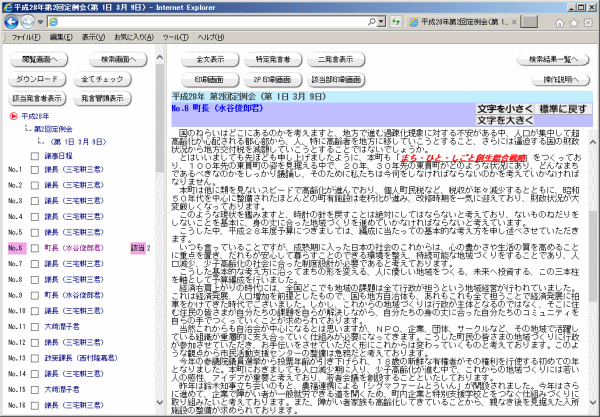The height and width of the screenshot is (417, 600).
Task: Check the No.1 議長 checkbox
Action: point(35,169)
